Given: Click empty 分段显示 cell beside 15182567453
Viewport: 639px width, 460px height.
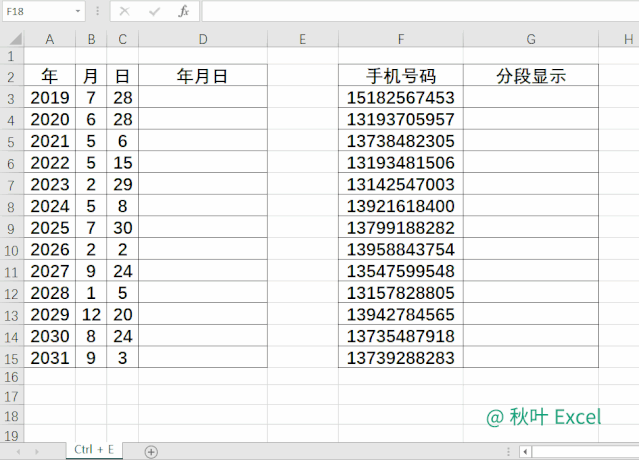Looking at the screenshot, I should tap(531, 97).
